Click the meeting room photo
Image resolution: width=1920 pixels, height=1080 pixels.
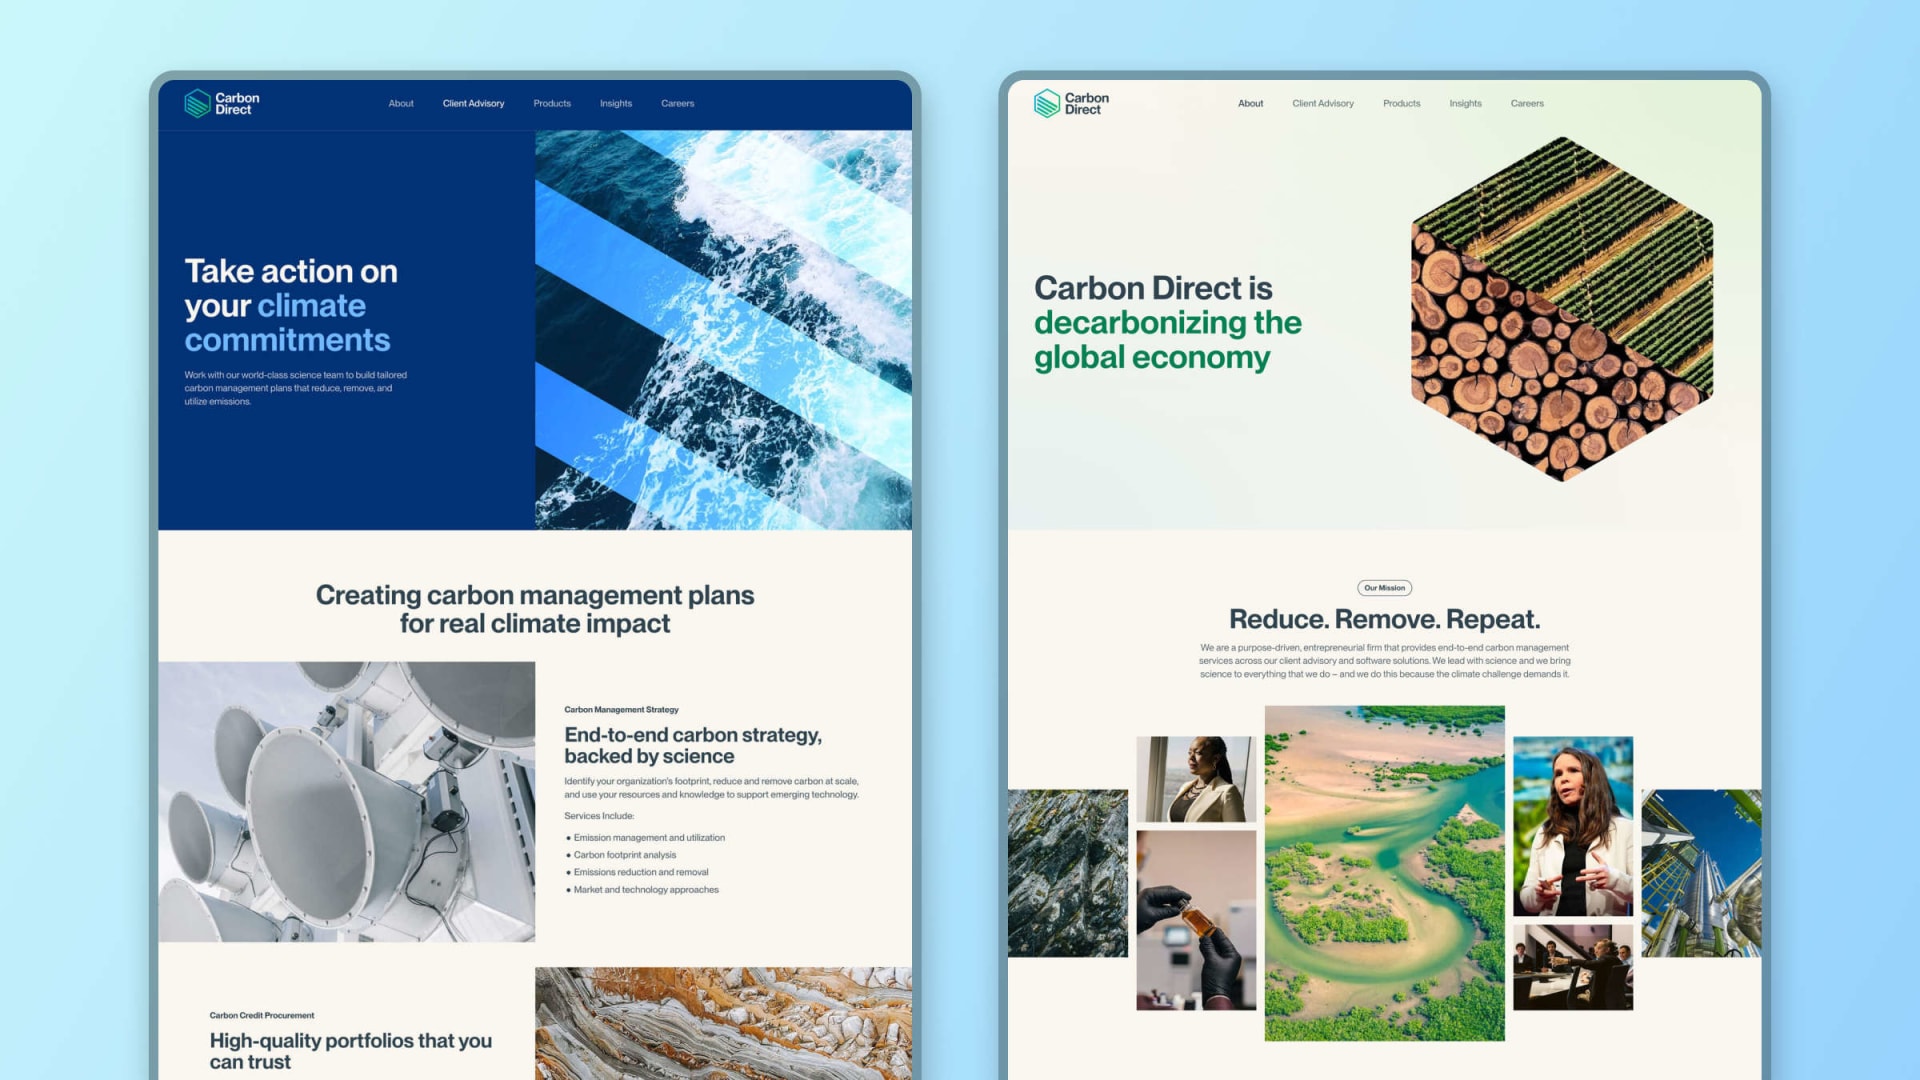pos(1573,967)
